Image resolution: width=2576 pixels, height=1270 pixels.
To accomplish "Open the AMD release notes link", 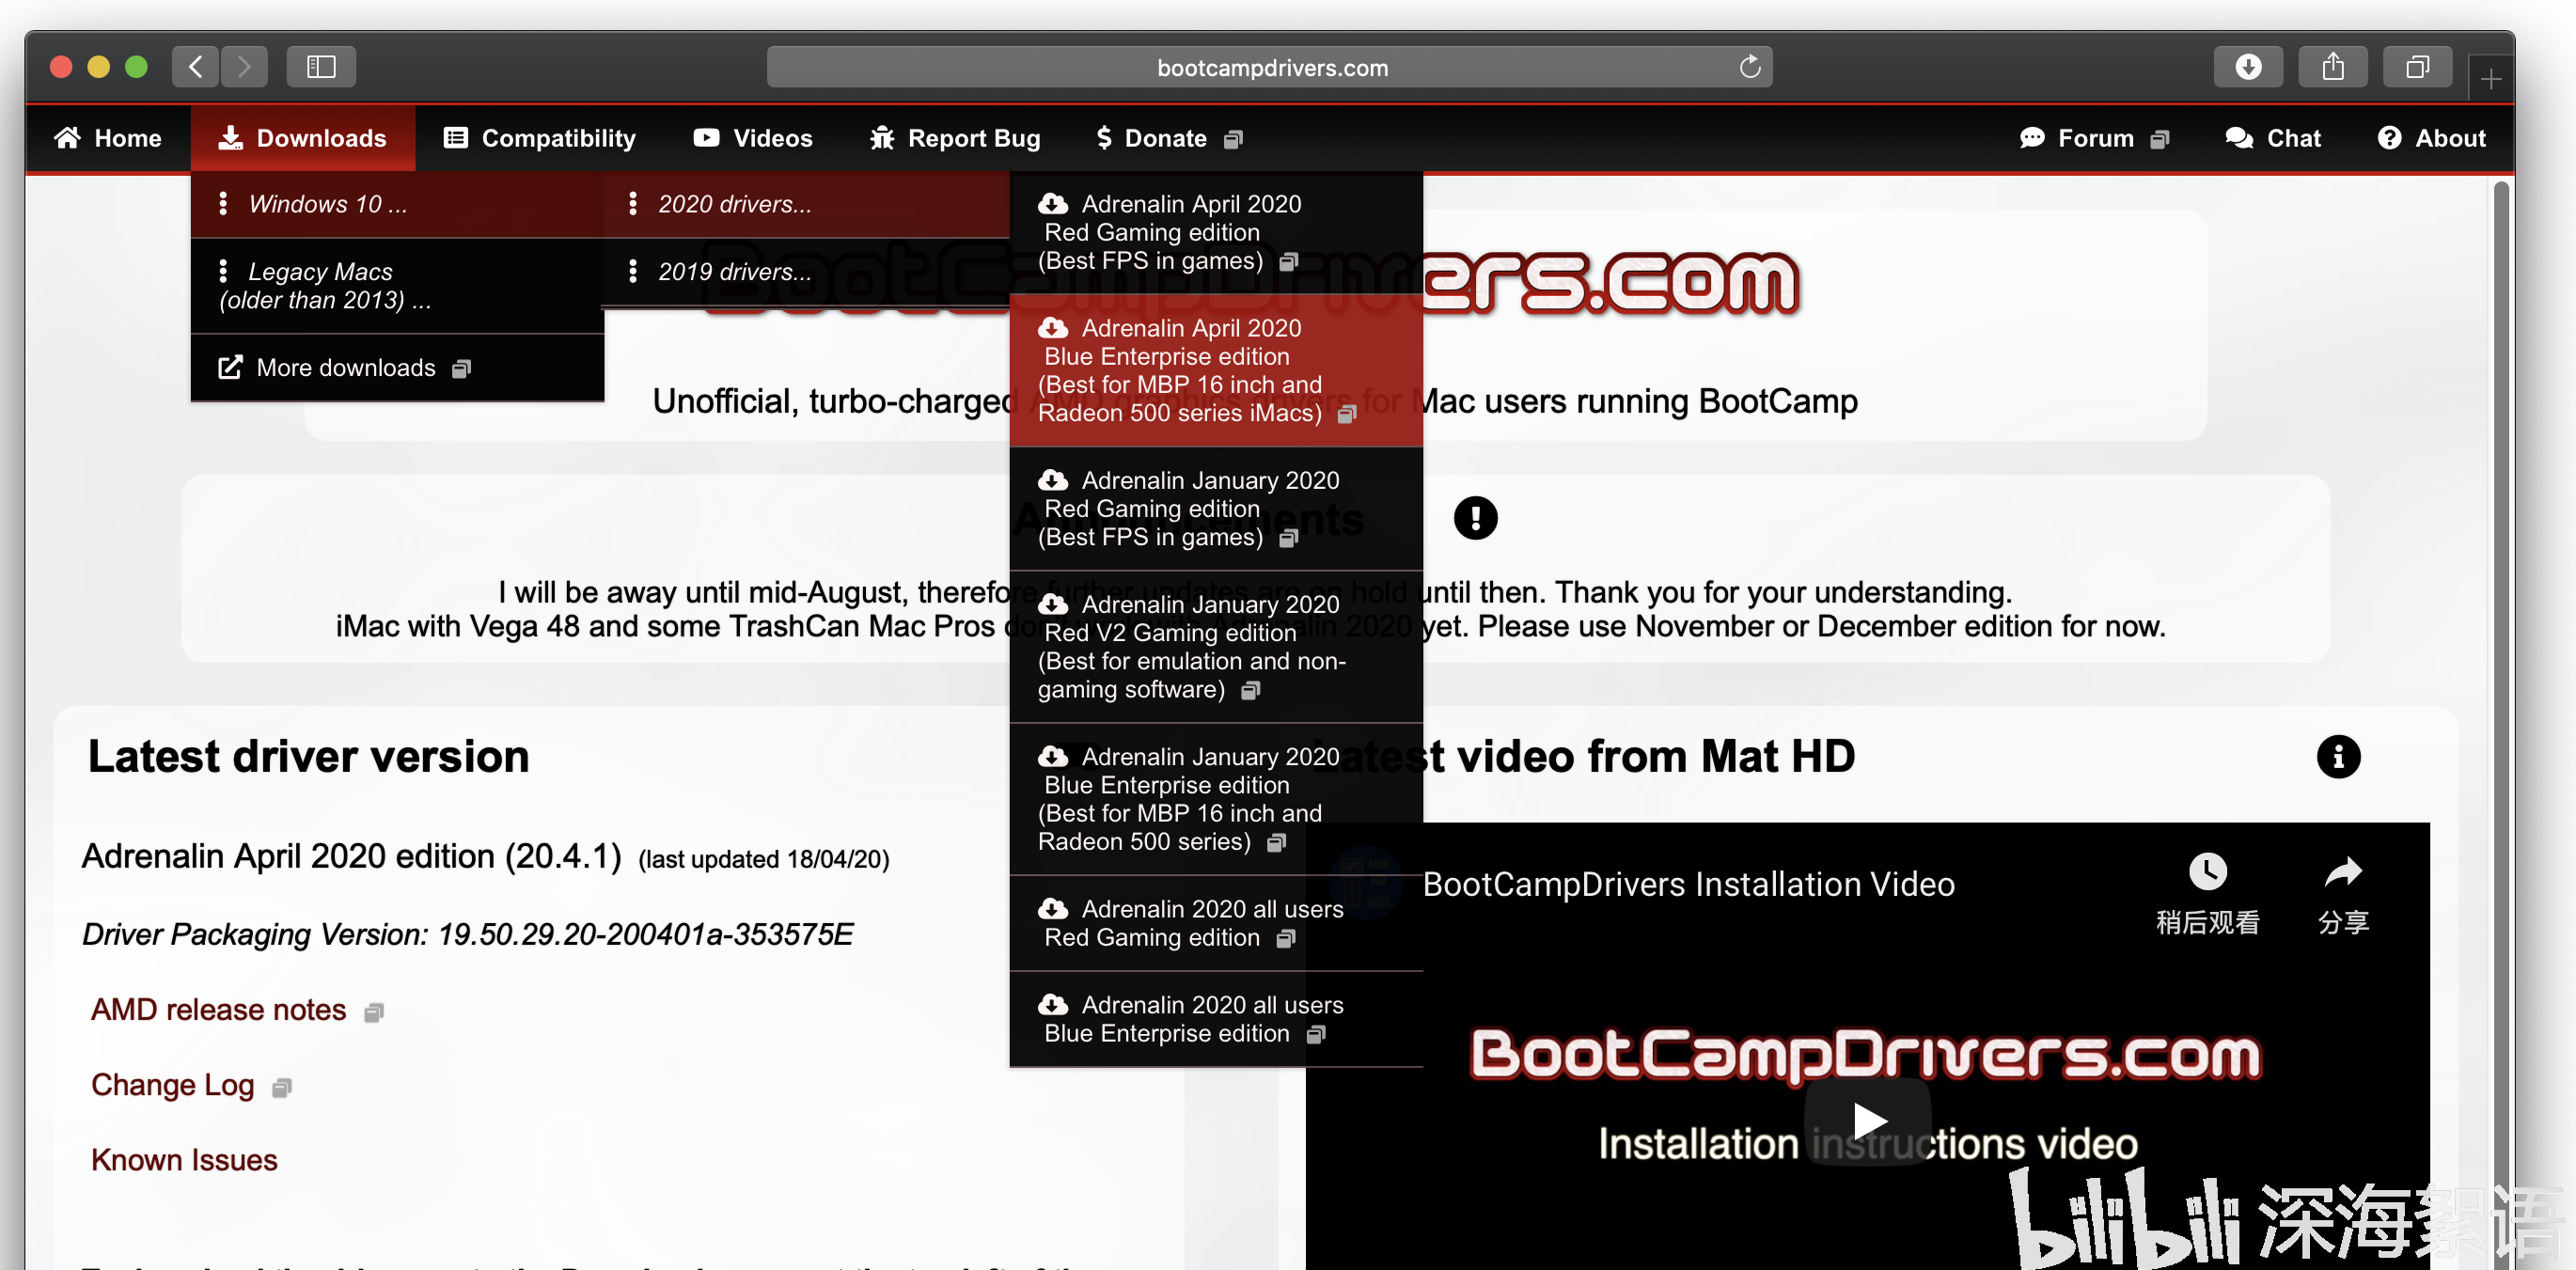I will coord(218,1010).
